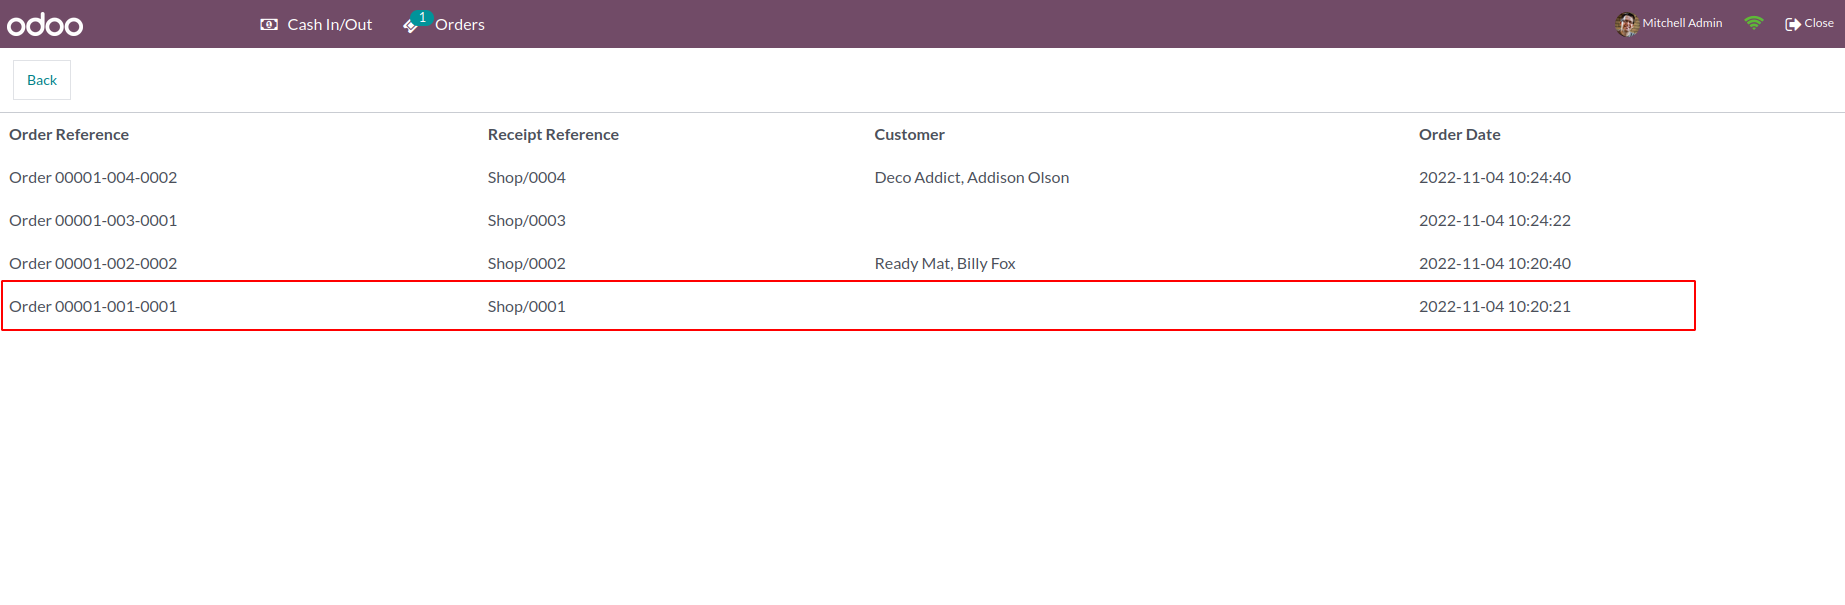Click the Mitchell Admin username
1845x605 pixels.
tap(1682, 23)
